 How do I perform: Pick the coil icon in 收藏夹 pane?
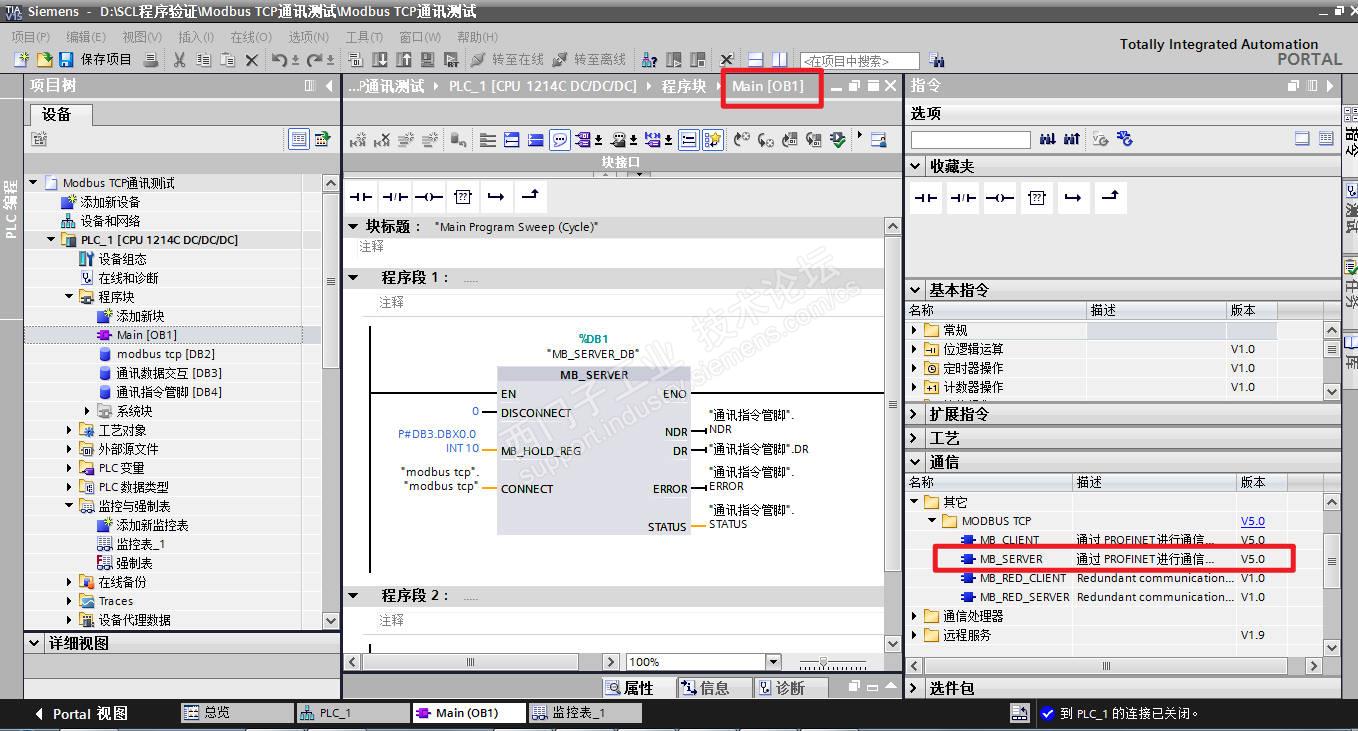click(999, 198)
